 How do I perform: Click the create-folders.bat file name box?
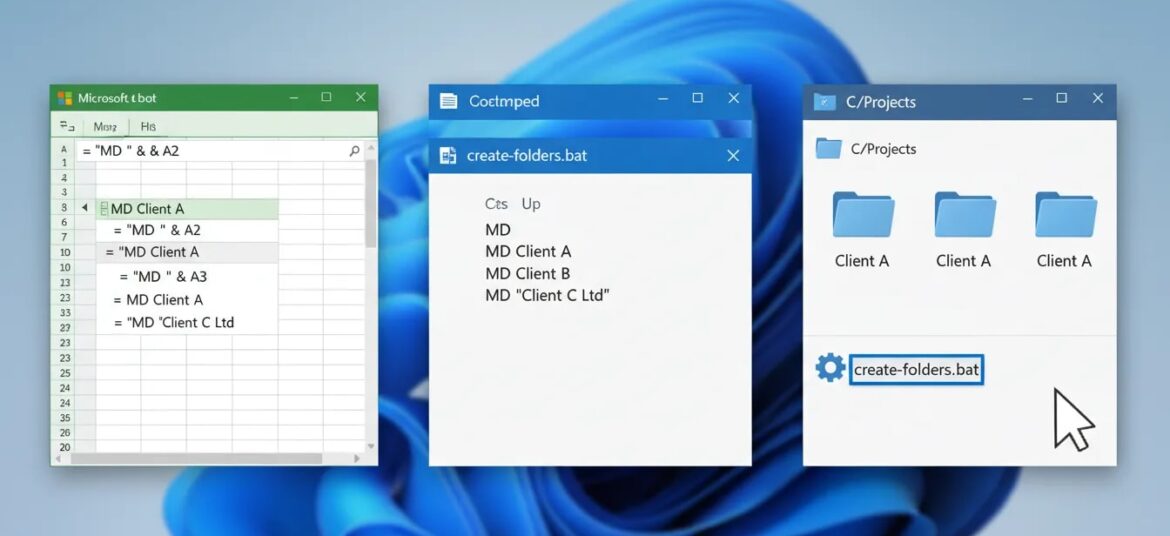point(916,370)
